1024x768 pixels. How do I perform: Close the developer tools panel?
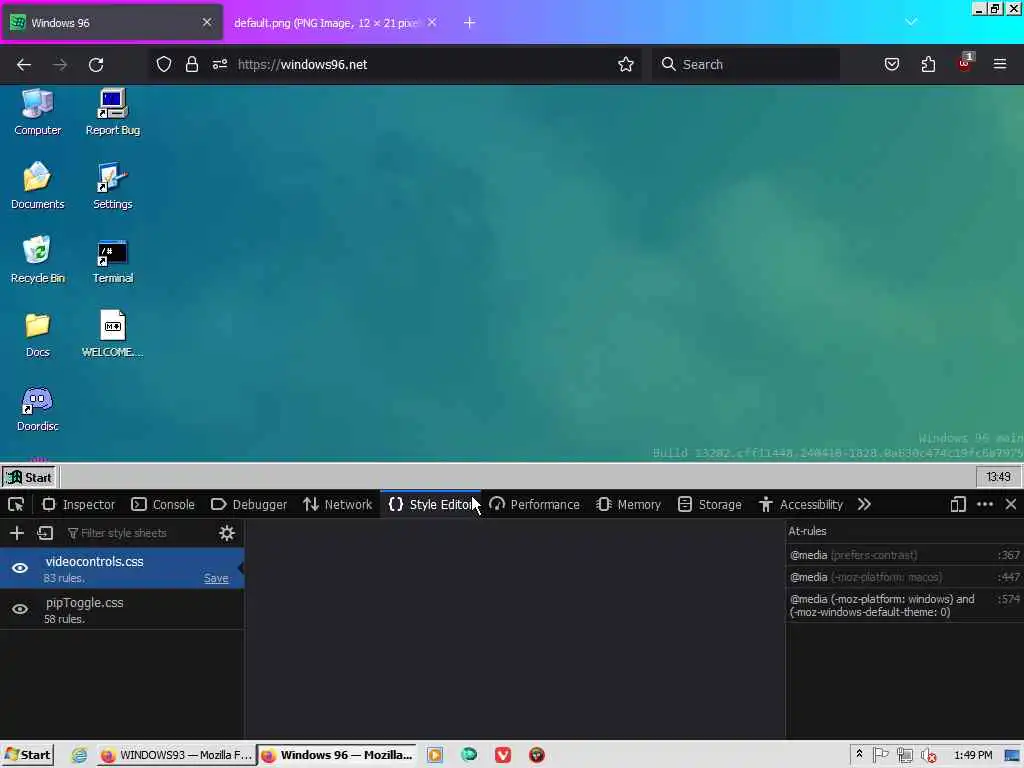pyautogui.click(x=1011, y=505)
